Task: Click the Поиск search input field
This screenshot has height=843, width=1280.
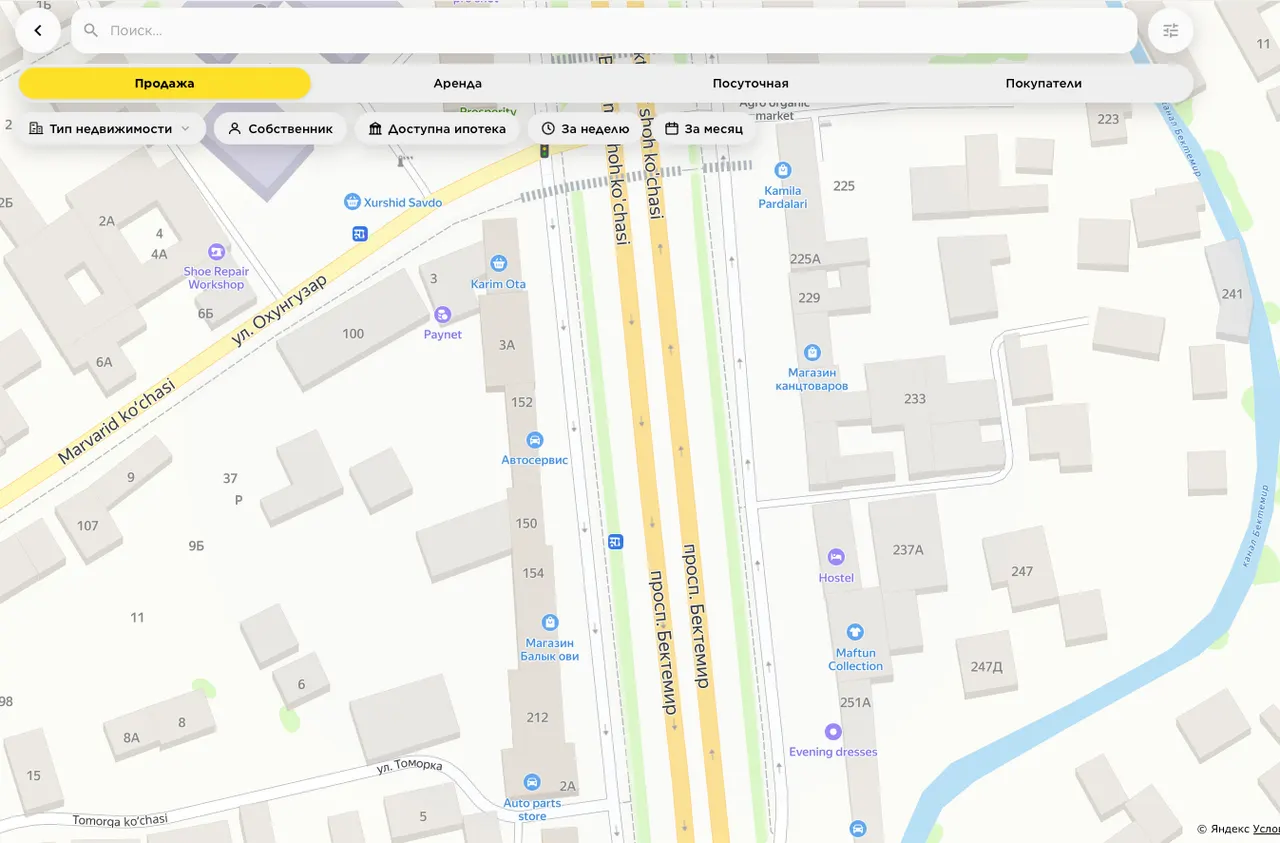Action: pyautogui.click(x=604, y=31)
